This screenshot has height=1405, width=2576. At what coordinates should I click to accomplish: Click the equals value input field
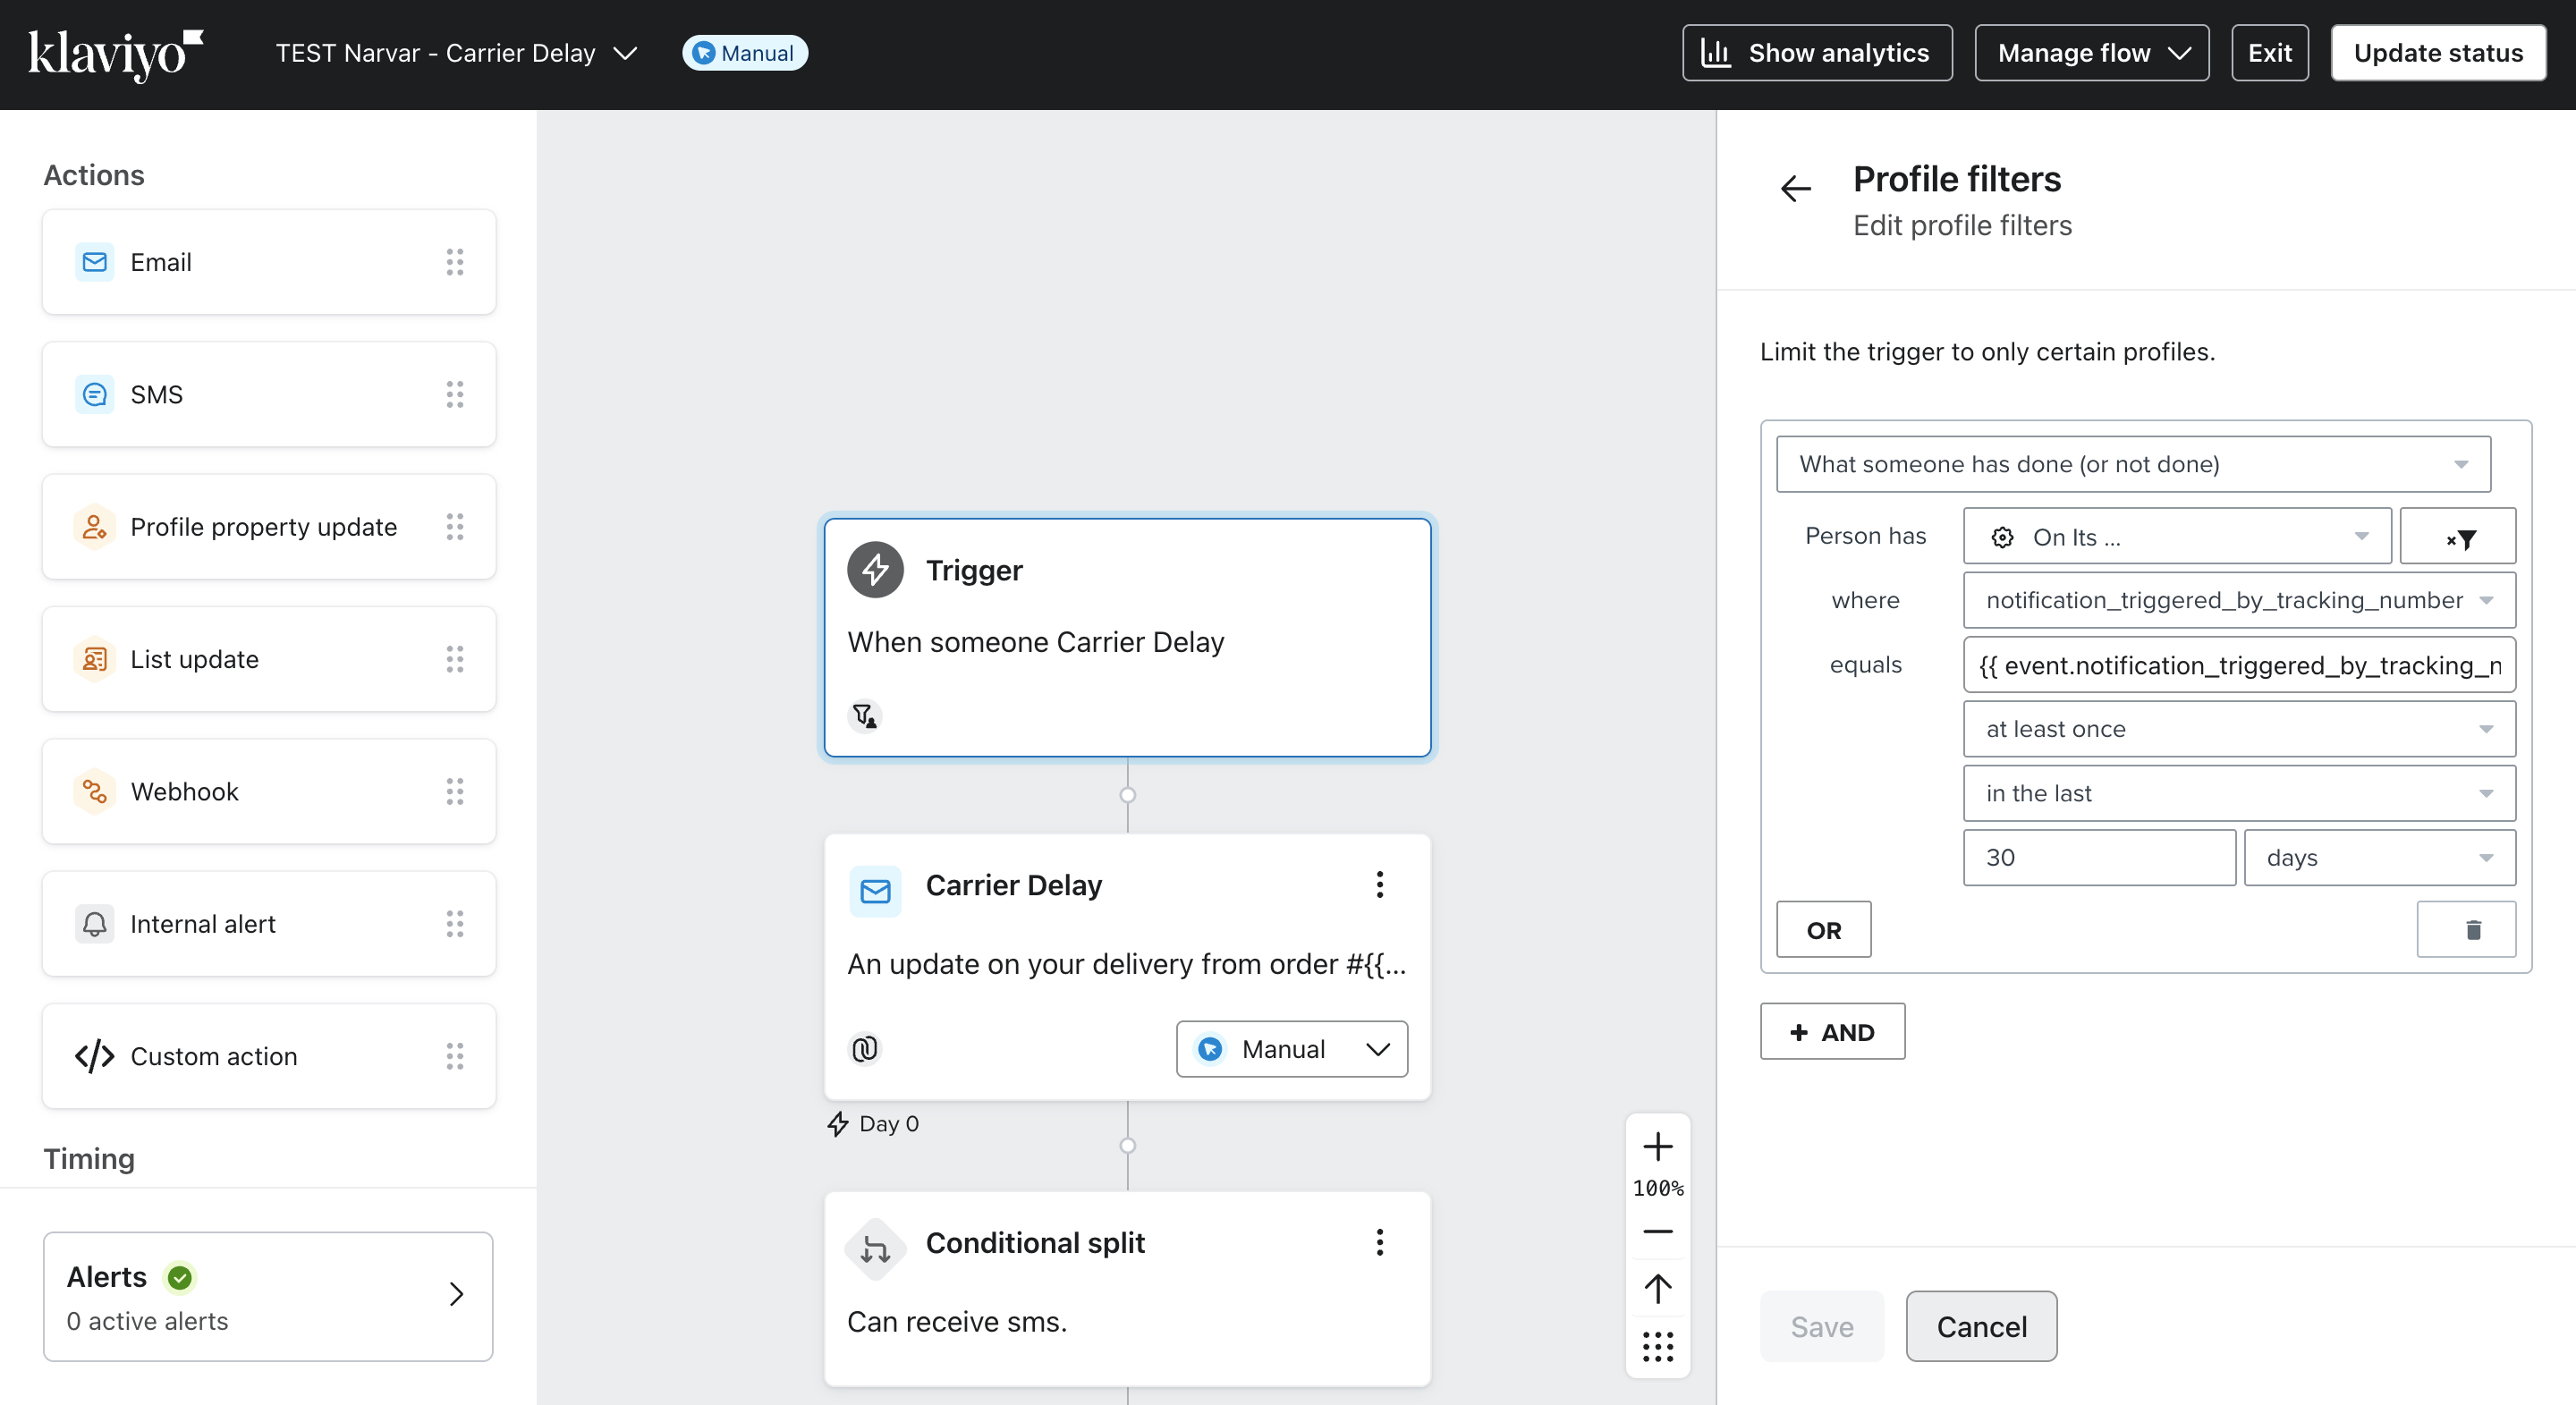[2239, 665]
